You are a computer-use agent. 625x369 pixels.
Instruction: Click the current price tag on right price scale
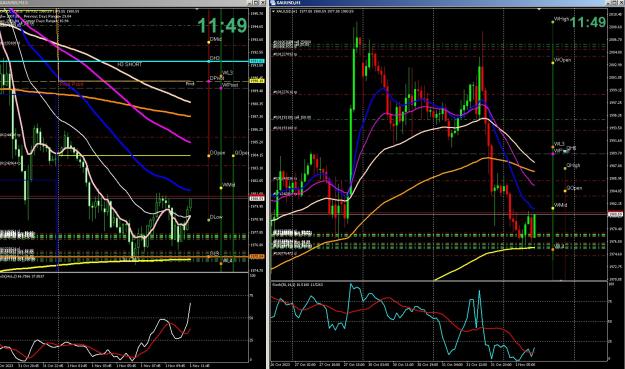(615, 214)
